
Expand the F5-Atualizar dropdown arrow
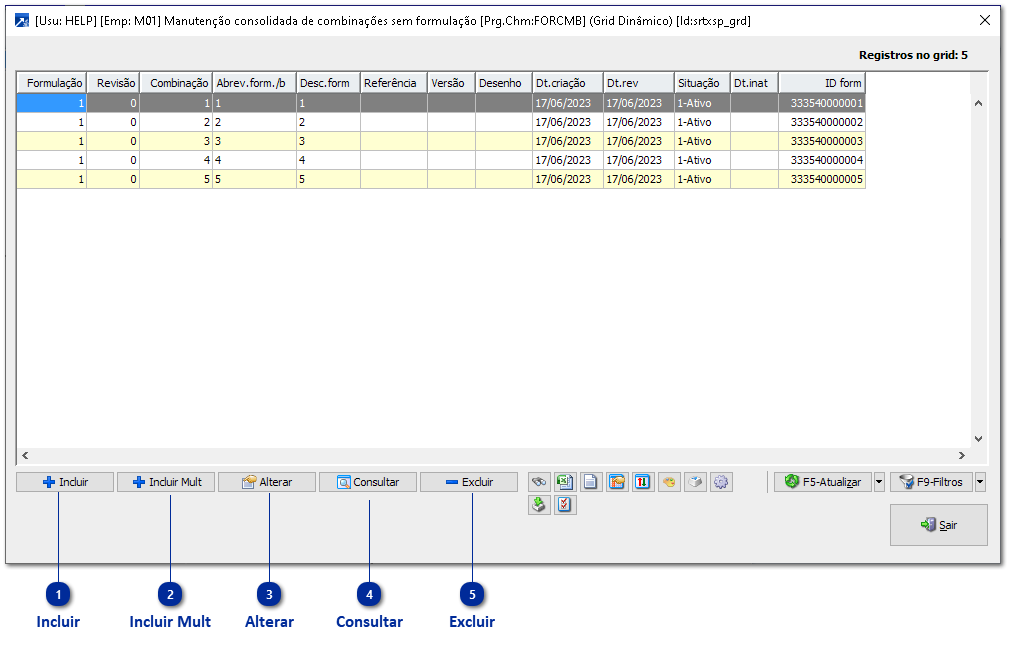pos(879,482)
